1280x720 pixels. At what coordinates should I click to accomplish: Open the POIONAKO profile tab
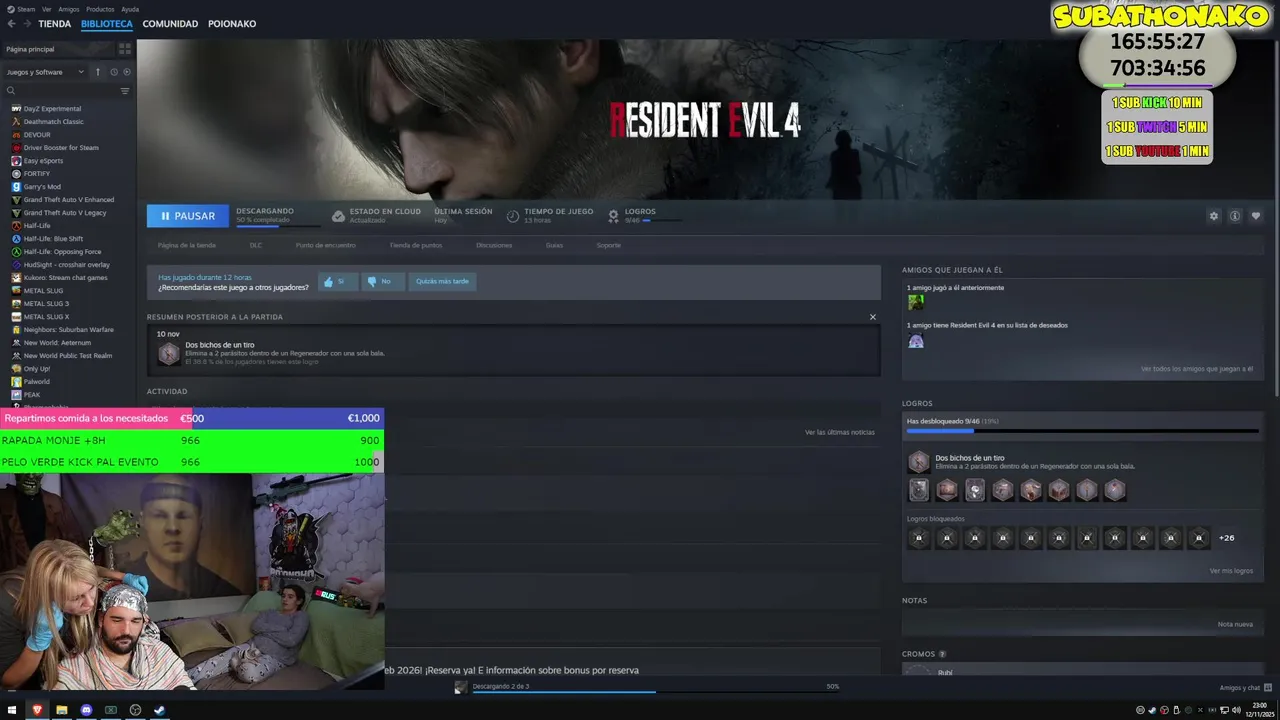232,24
